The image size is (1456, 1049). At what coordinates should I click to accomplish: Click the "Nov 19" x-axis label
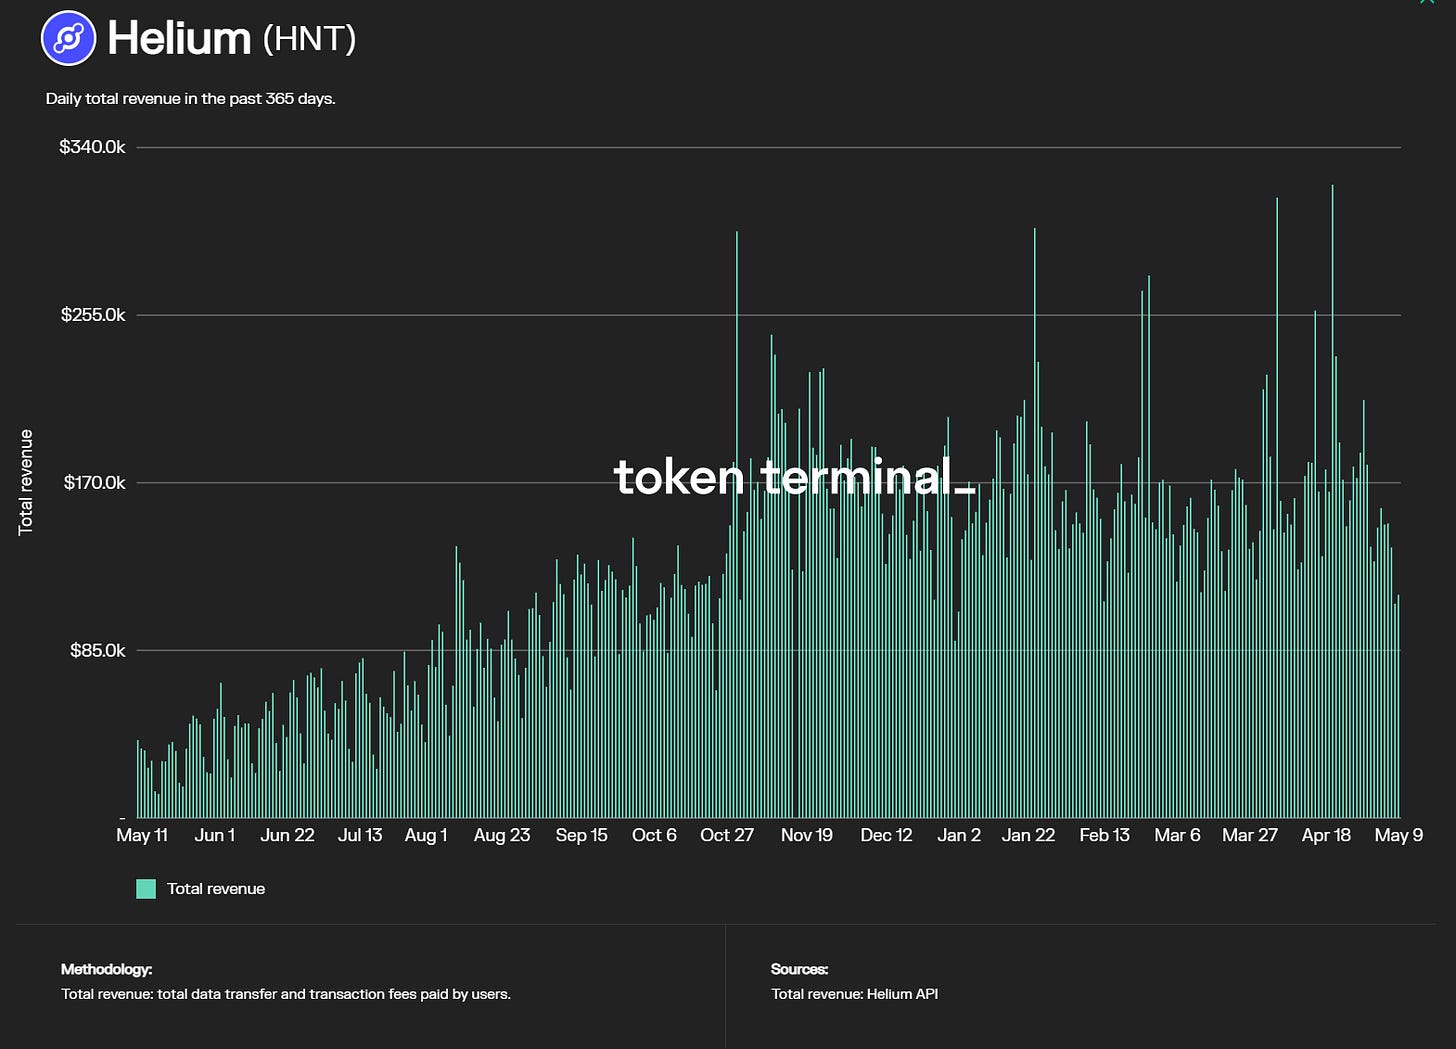coord(807,835)
